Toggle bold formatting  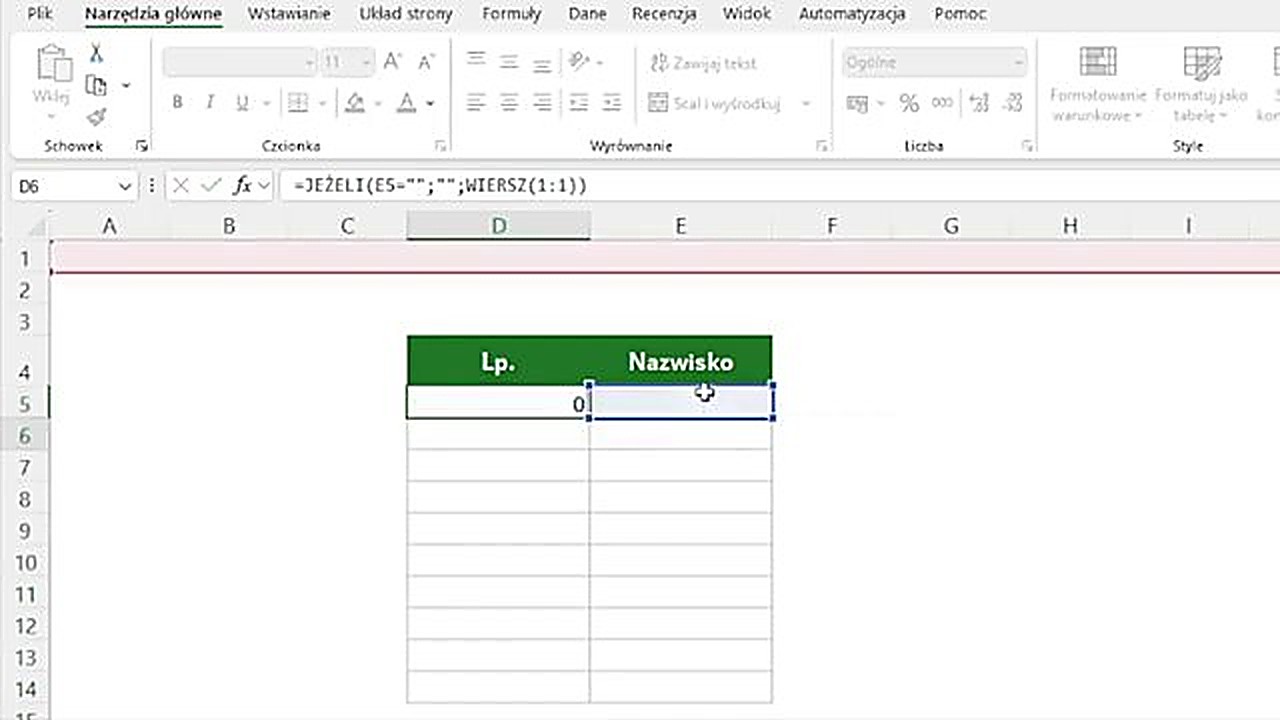click(x=177, y=102)
